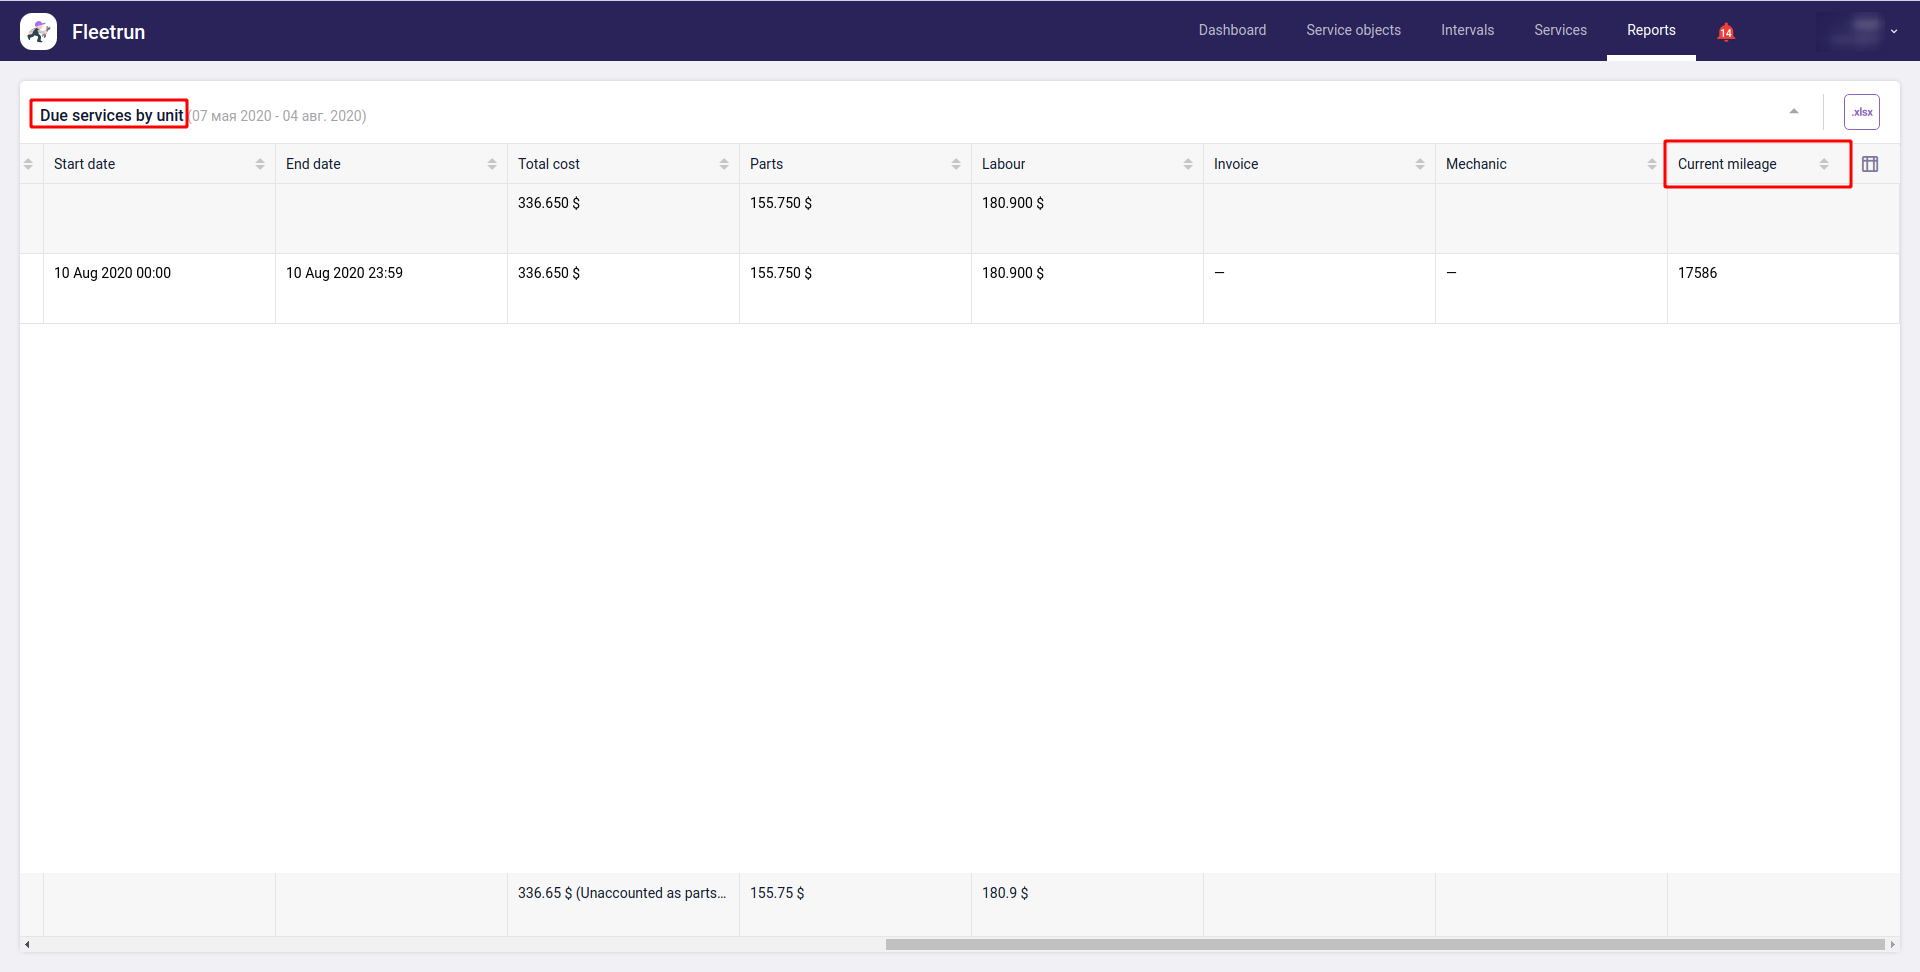Collapse the Due services report panel
1920x972 pixels.
click(1794, 112)
